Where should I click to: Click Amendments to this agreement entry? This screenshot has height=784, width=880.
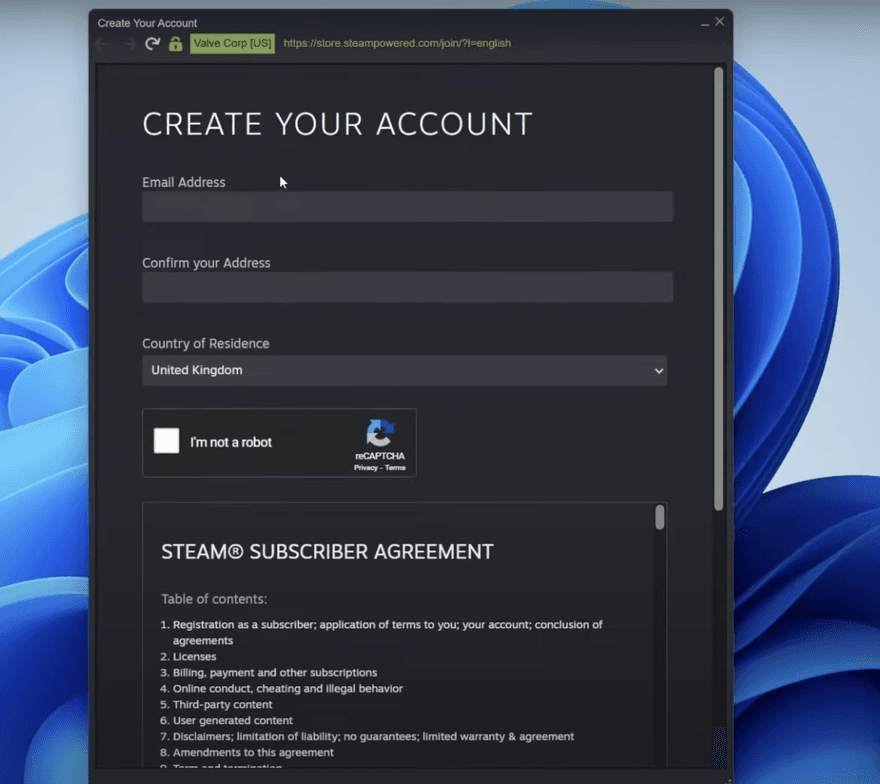[x=253, y=753]
